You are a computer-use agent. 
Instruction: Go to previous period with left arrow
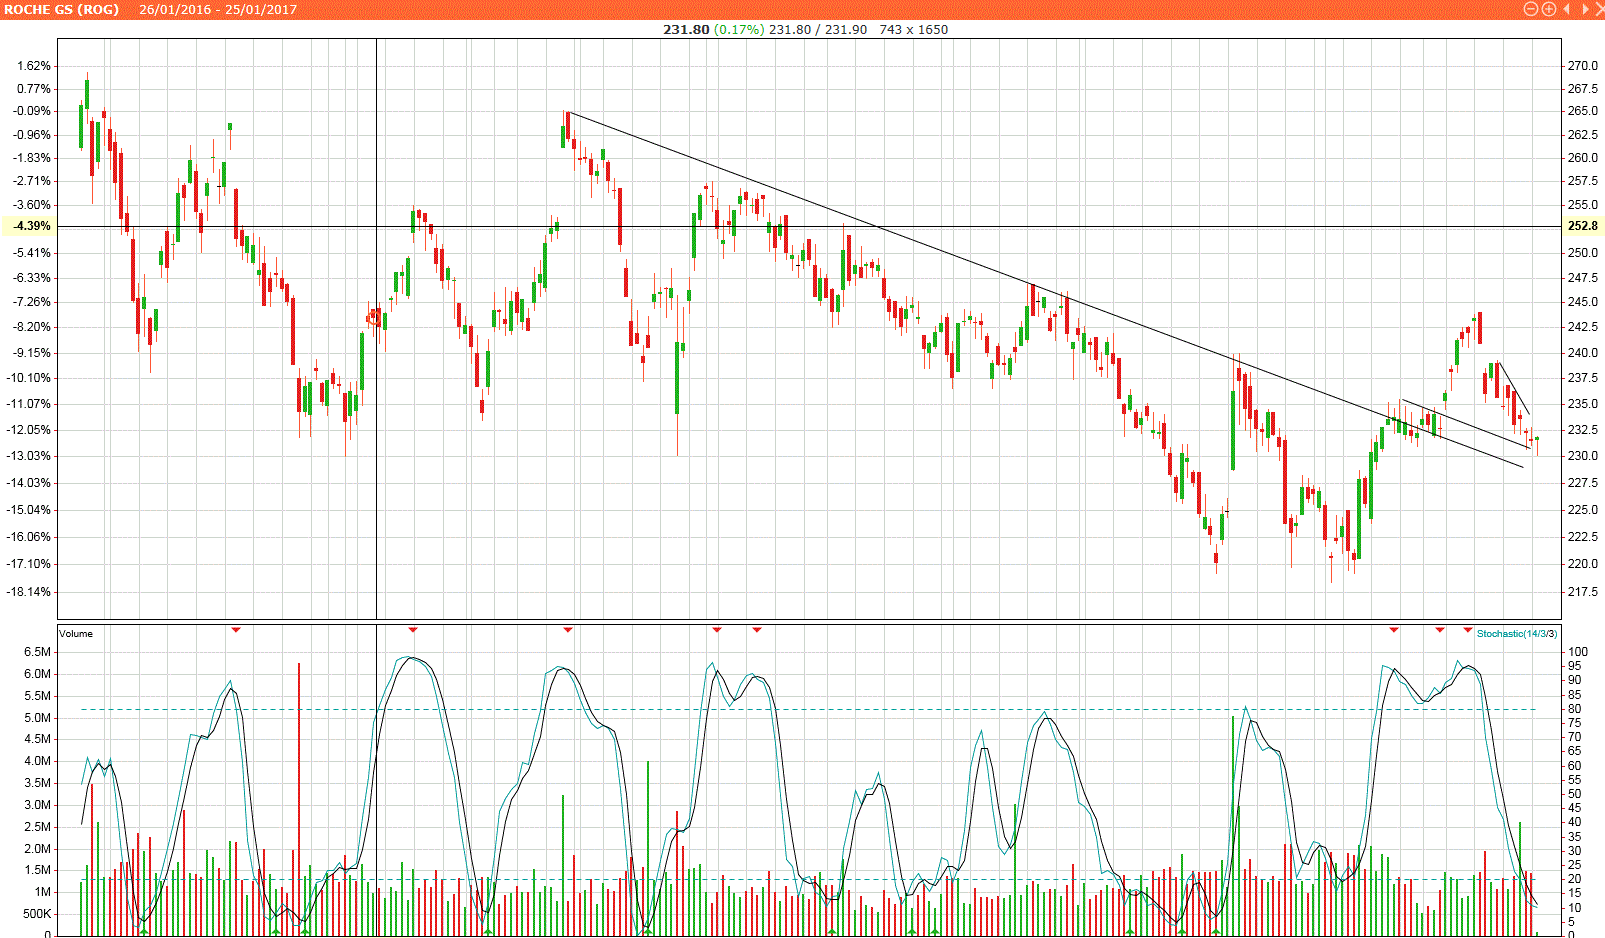[x=1567, y=9]
